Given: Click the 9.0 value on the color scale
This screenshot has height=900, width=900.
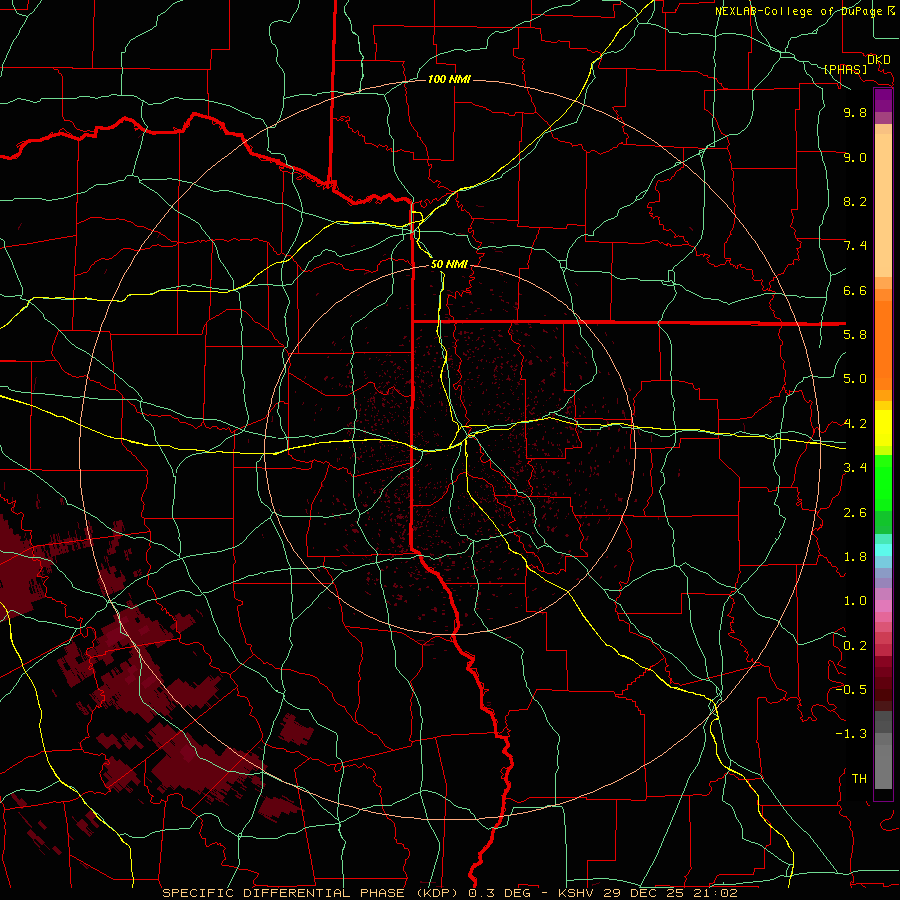Looking at the screenshot, I should (x=855, y=157).
